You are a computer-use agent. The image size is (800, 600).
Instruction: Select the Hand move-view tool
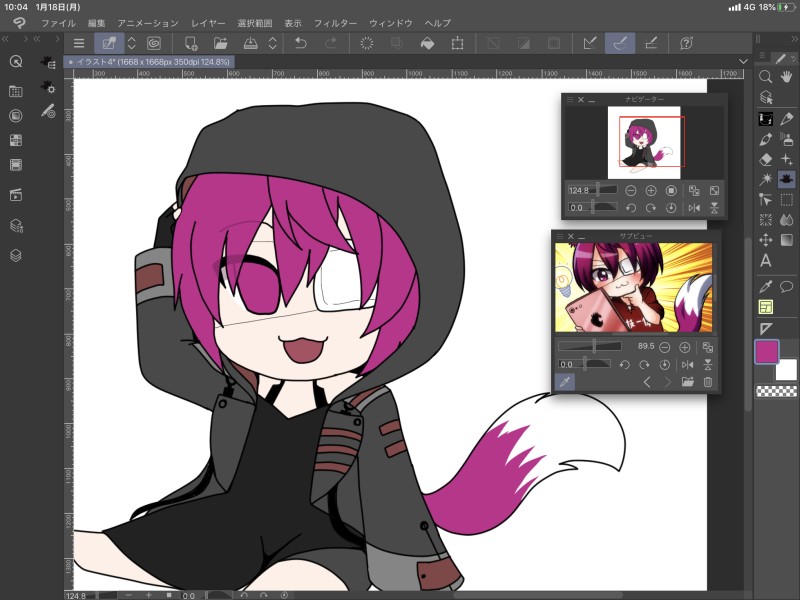pos(787,77)
